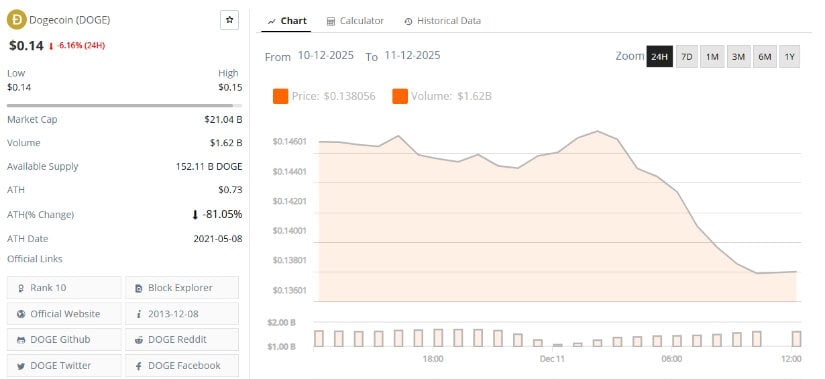This screenshot has height=379, width=825.
Task: Select the 3M zoom range
Action: pos(738,57)
